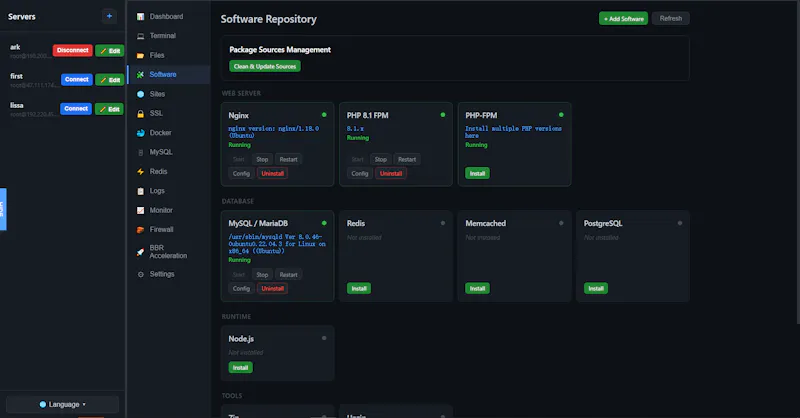This screenshot has width=800, height=418.
Task: Connect to the lissa server
Action: tap(76, 108)
